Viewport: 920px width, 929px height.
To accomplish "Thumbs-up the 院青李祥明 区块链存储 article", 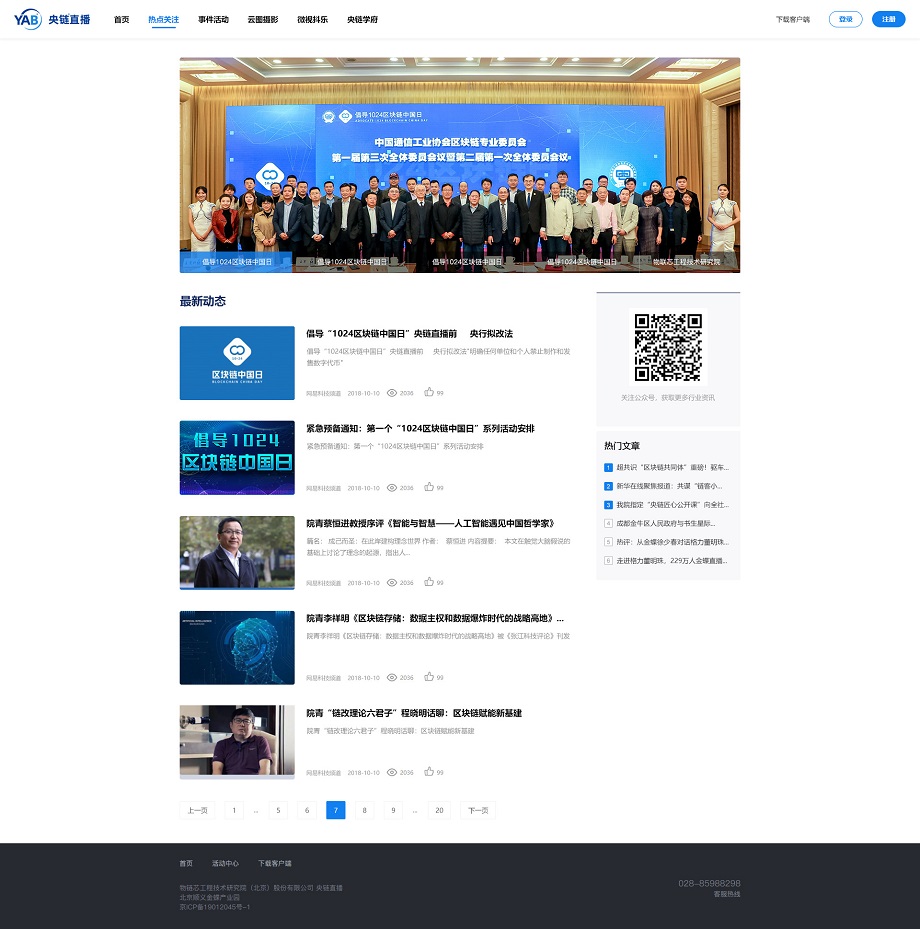I will pyautogui.click(x=429, y=677).
